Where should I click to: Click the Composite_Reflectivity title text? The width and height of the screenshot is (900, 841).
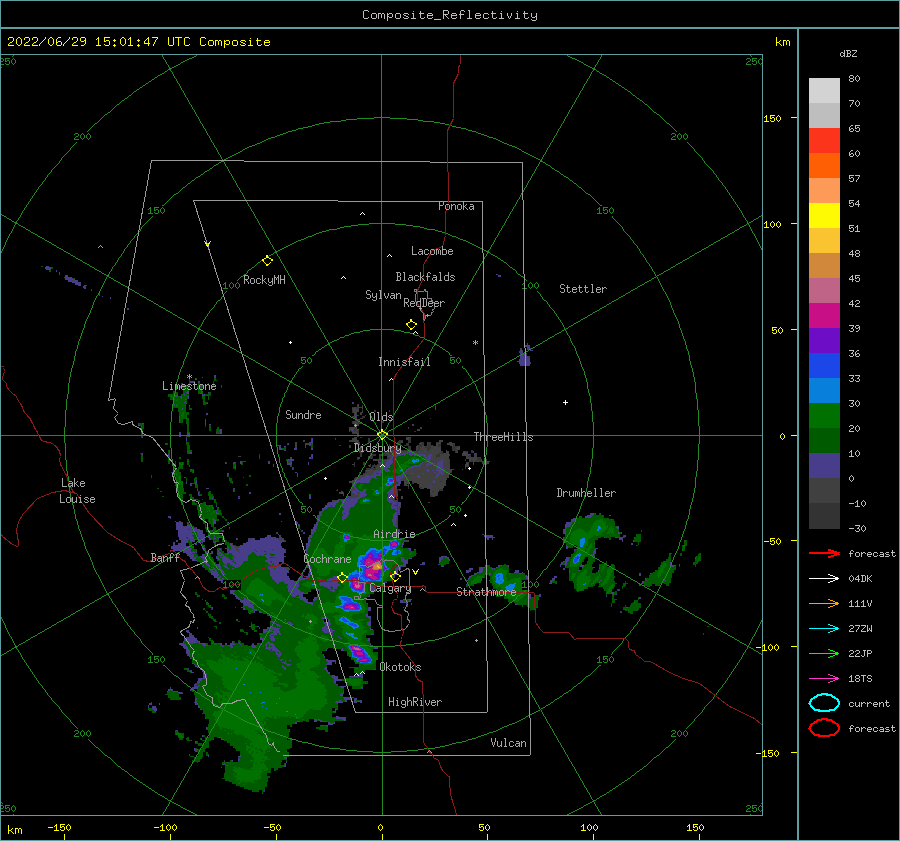449,15
